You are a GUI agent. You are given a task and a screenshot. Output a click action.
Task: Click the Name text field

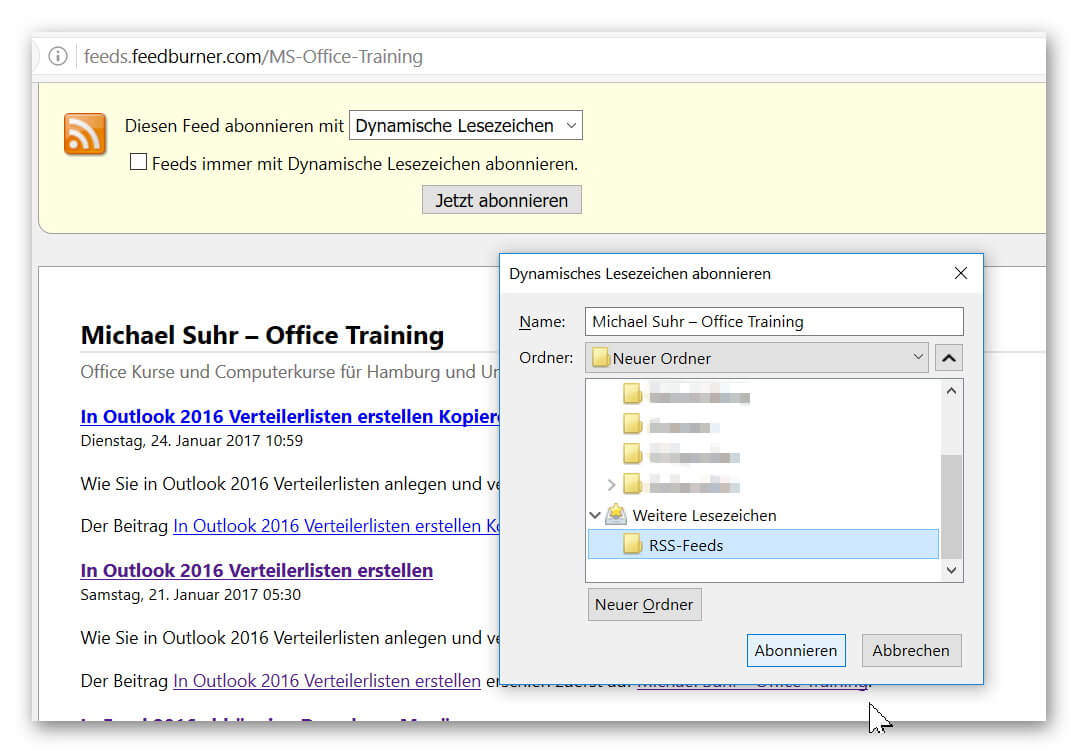774,321
